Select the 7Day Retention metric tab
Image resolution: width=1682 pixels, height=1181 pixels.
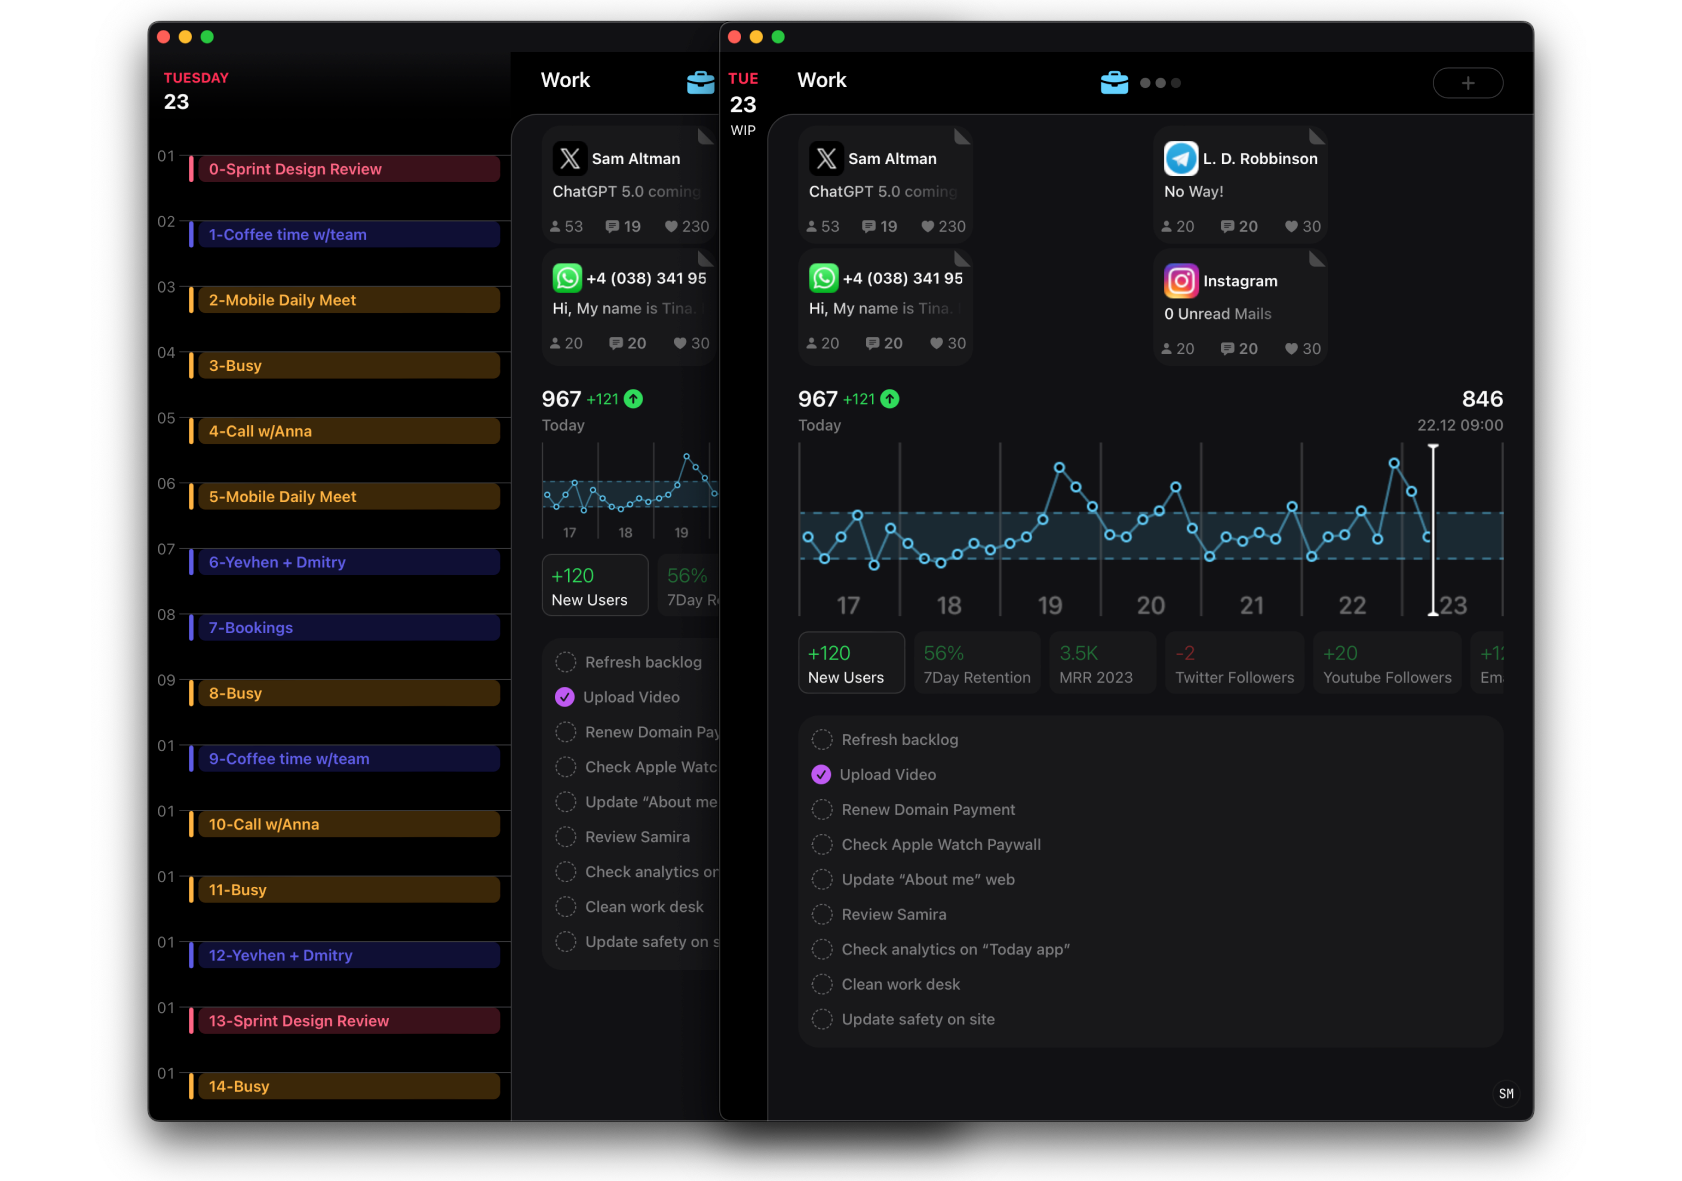(977, 663)
